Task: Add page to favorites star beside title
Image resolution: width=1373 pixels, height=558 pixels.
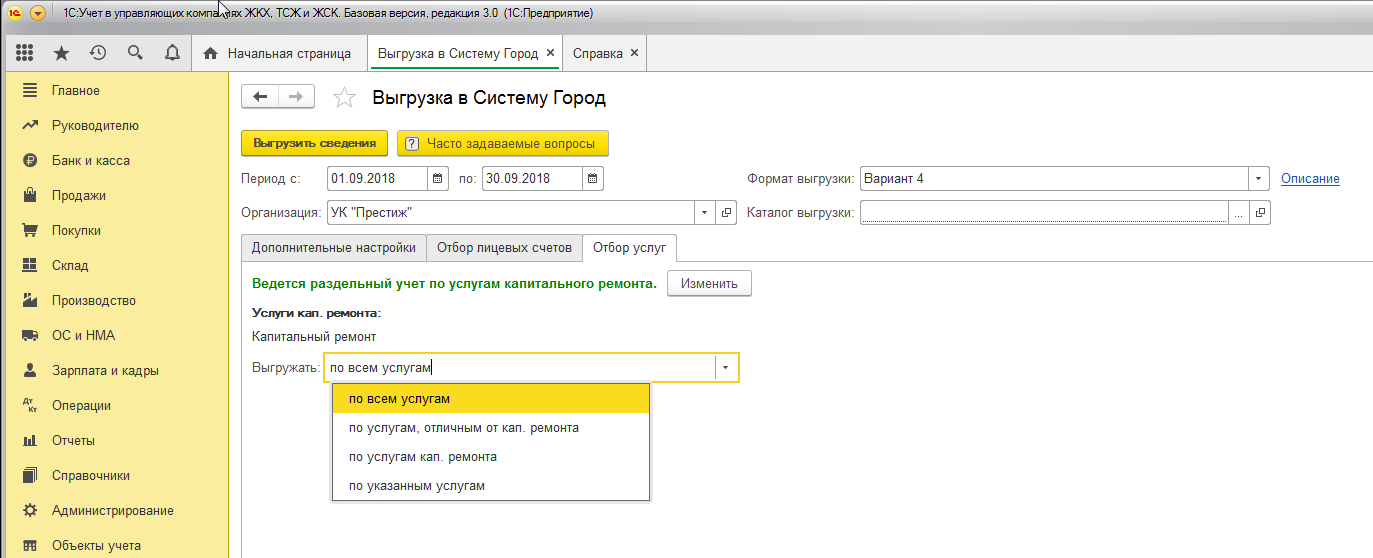Action: (344, 98)
